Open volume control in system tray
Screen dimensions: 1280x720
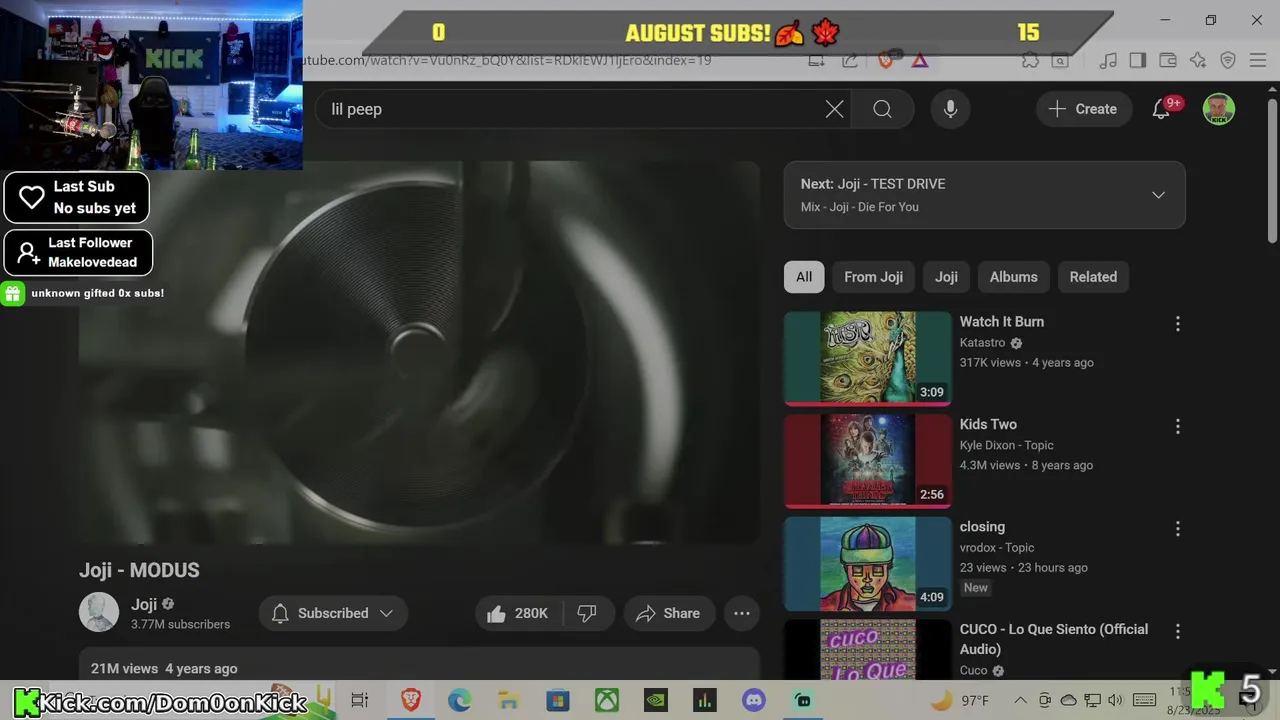[1116, 700]
